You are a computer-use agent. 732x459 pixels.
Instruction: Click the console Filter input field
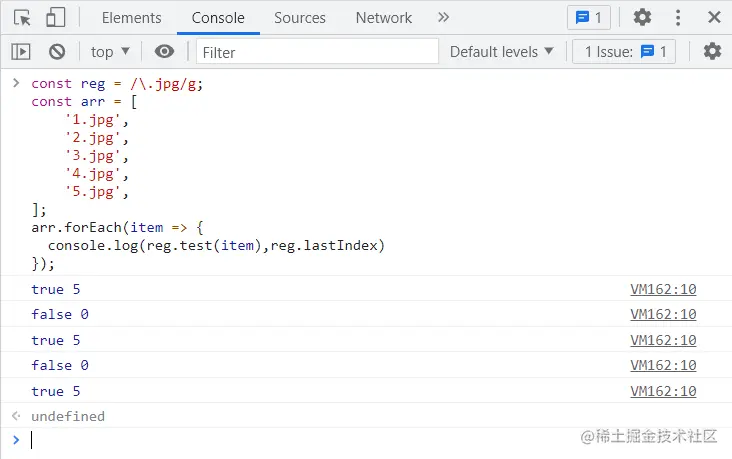coord(317,52)
